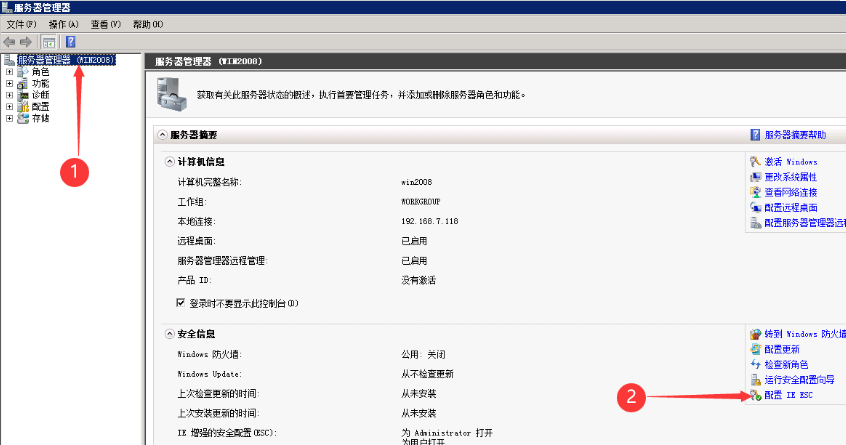Click the 更改系统属性 link
Image resolution: width=846 pixels, height=445 pixels.
tap(791, 177)
